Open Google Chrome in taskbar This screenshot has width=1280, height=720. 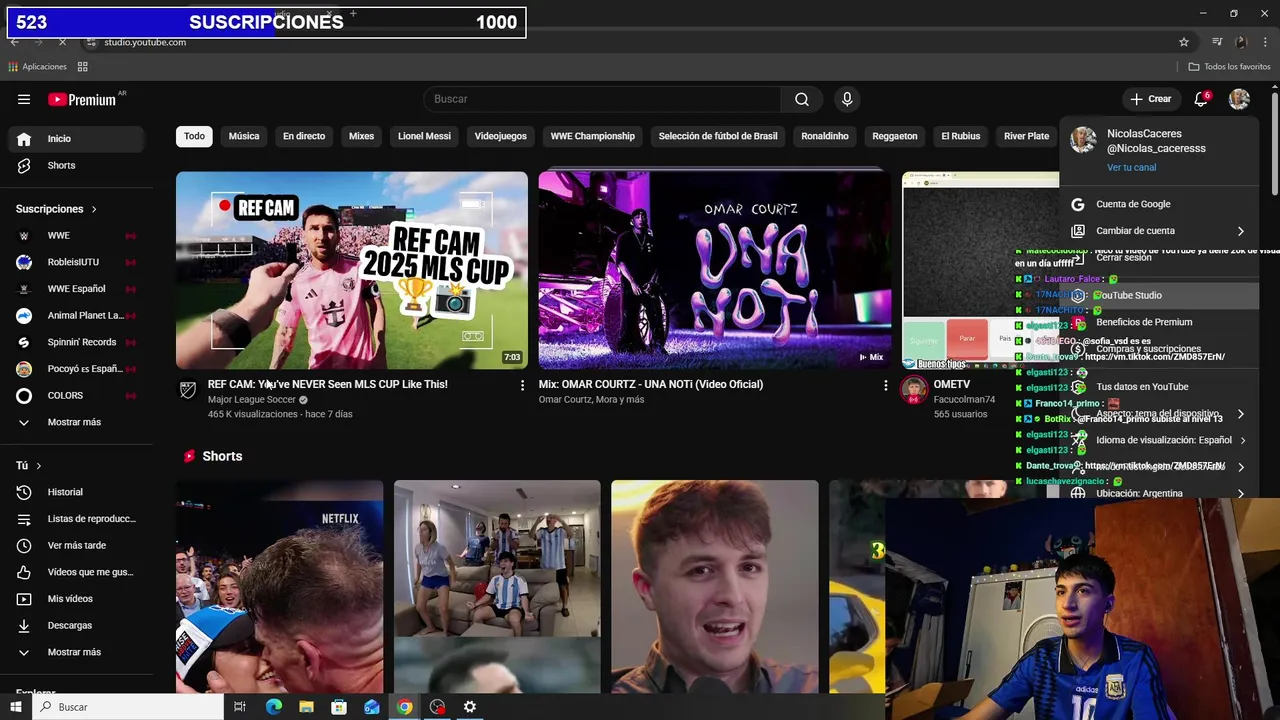pyautogui.click(x=404, y=707)
